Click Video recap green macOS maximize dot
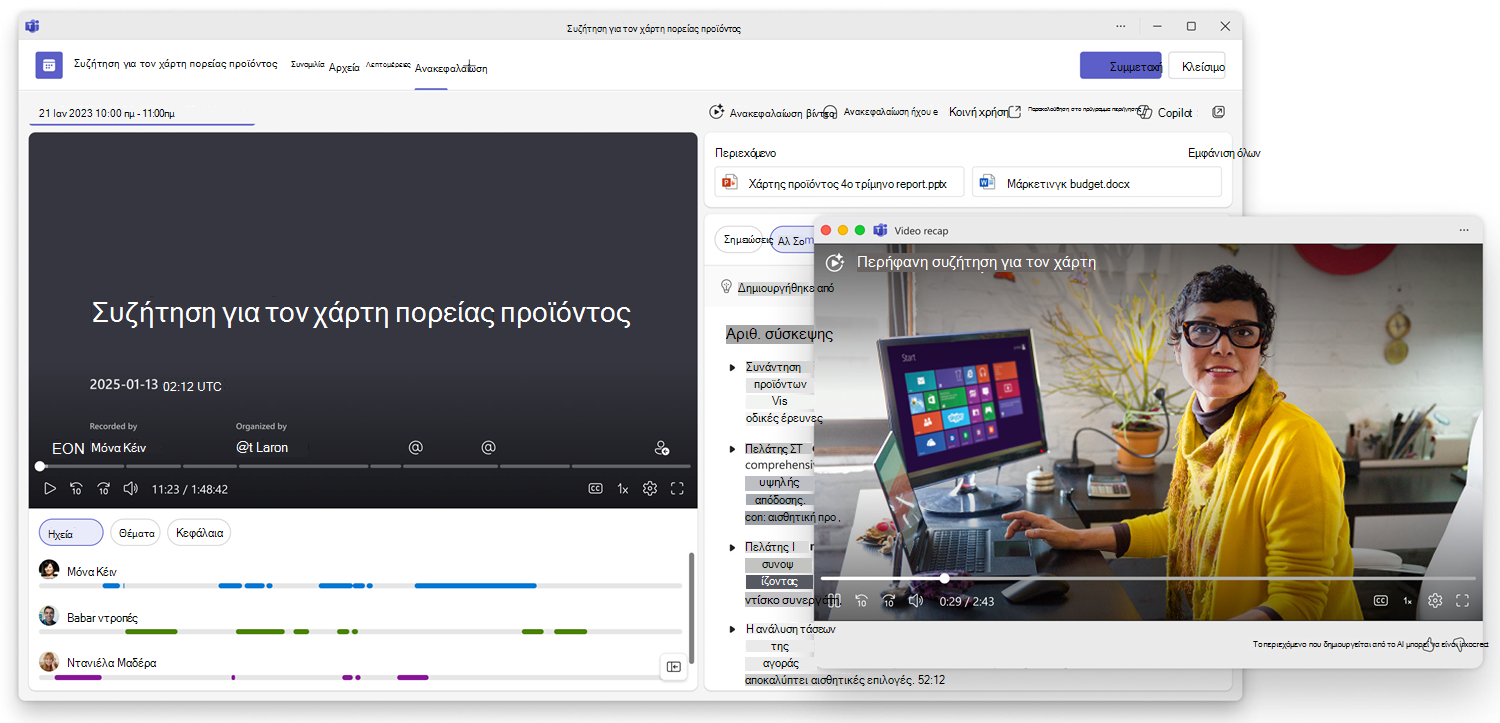Screen dimensions: 1500x723 860,230
